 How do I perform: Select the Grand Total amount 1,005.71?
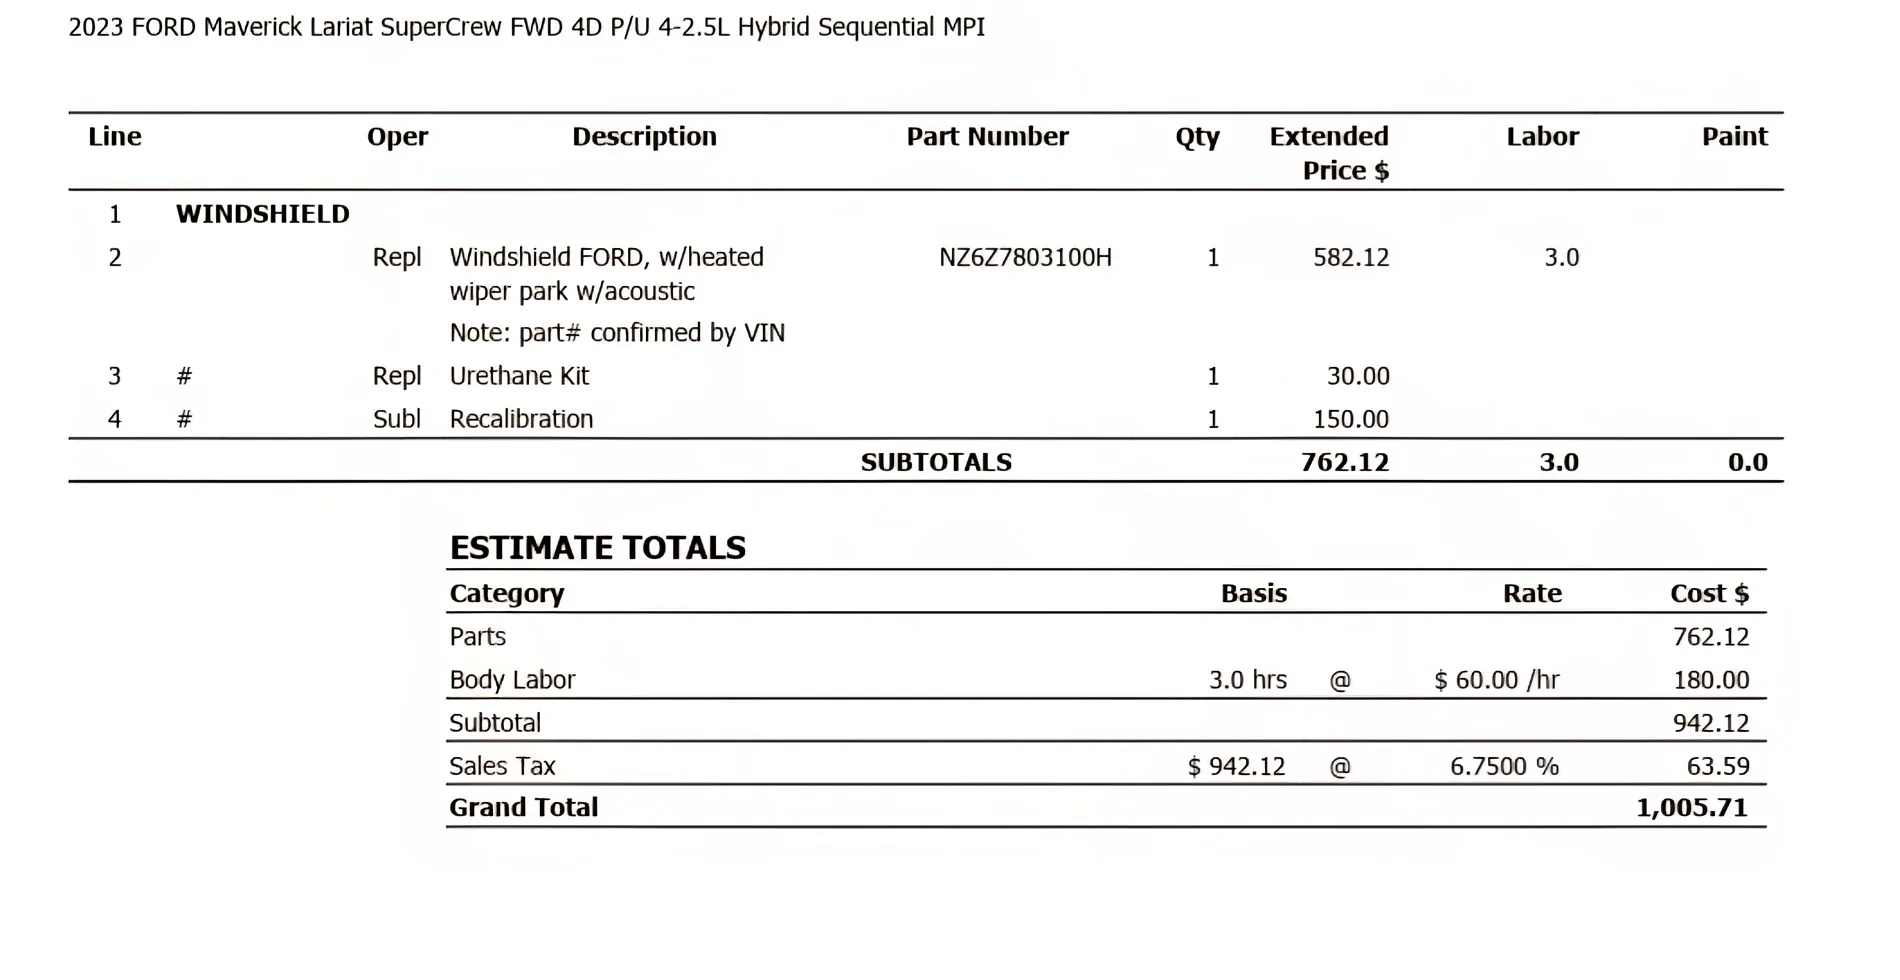[x=1692, y=808]
